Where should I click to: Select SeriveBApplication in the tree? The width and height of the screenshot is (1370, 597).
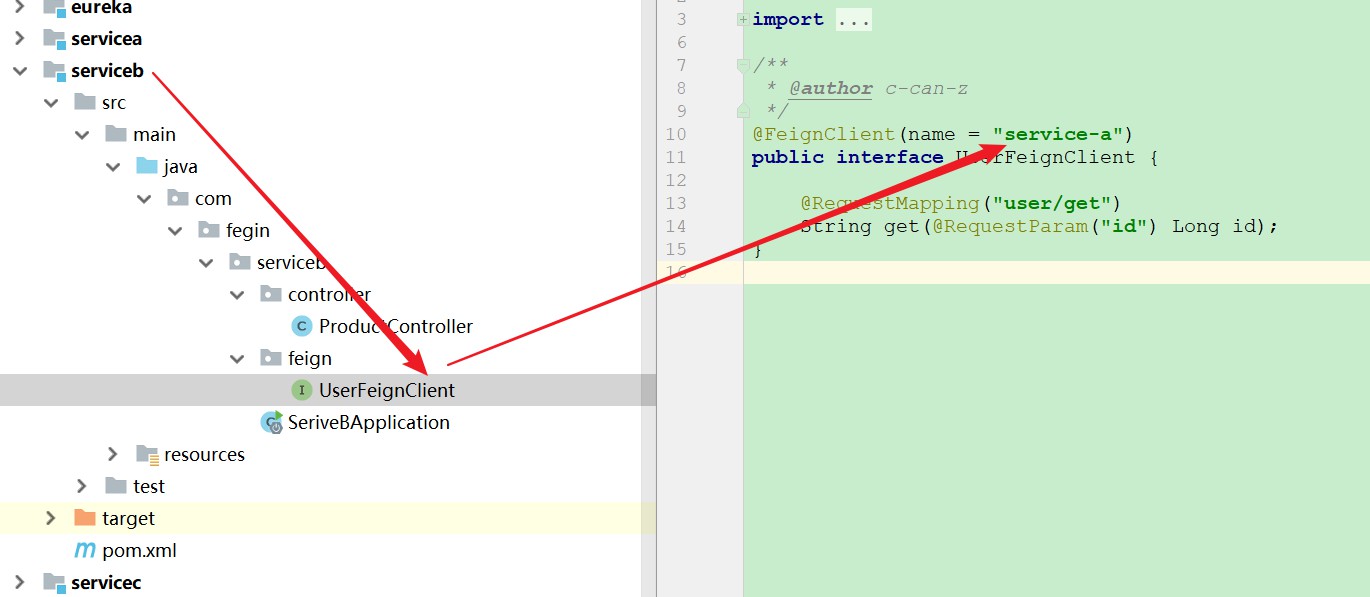[x=369, y=422]
